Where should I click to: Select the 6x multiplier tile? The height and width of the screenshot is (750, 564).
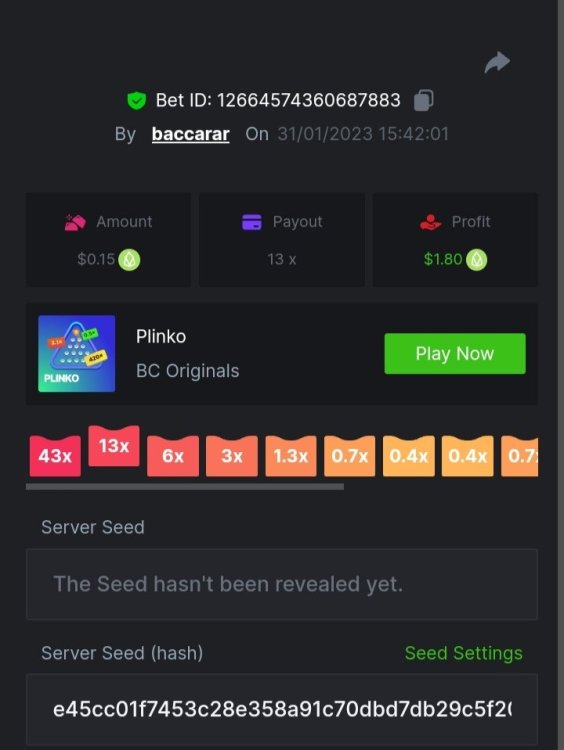pyautogui.click(x=173, y=456)
